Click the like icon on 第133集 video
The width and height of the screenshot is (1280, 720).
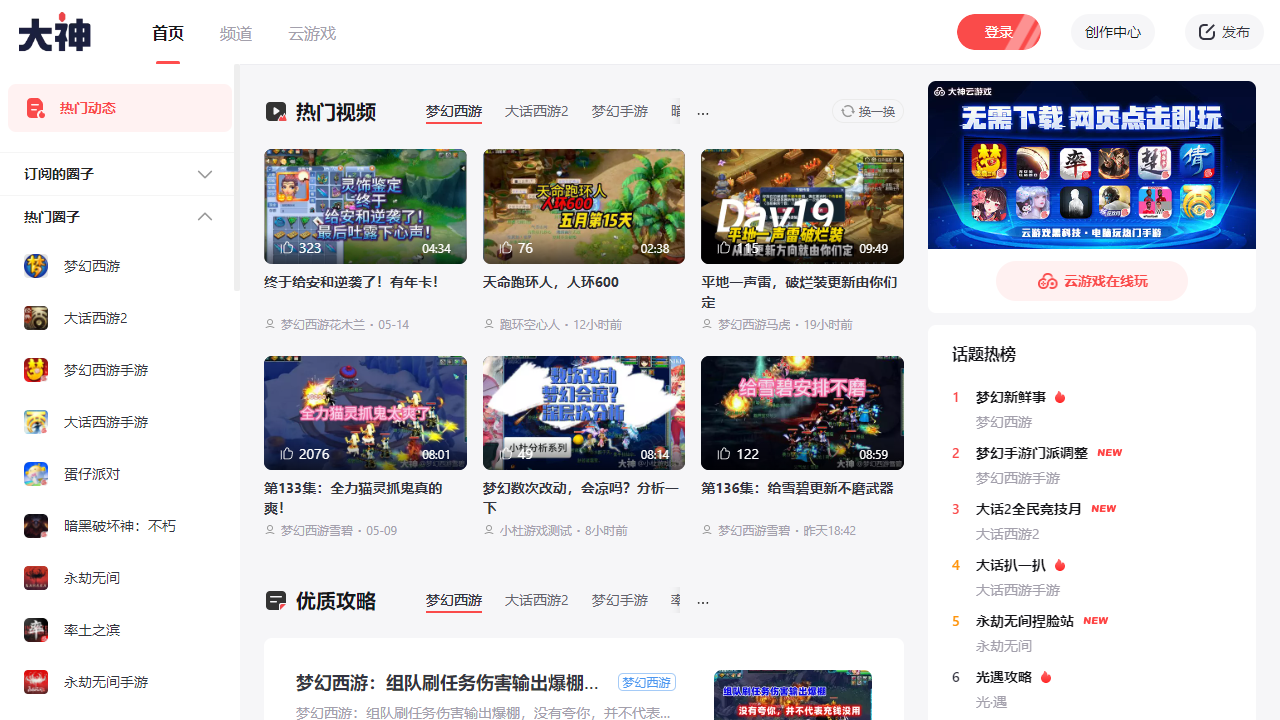287,454
